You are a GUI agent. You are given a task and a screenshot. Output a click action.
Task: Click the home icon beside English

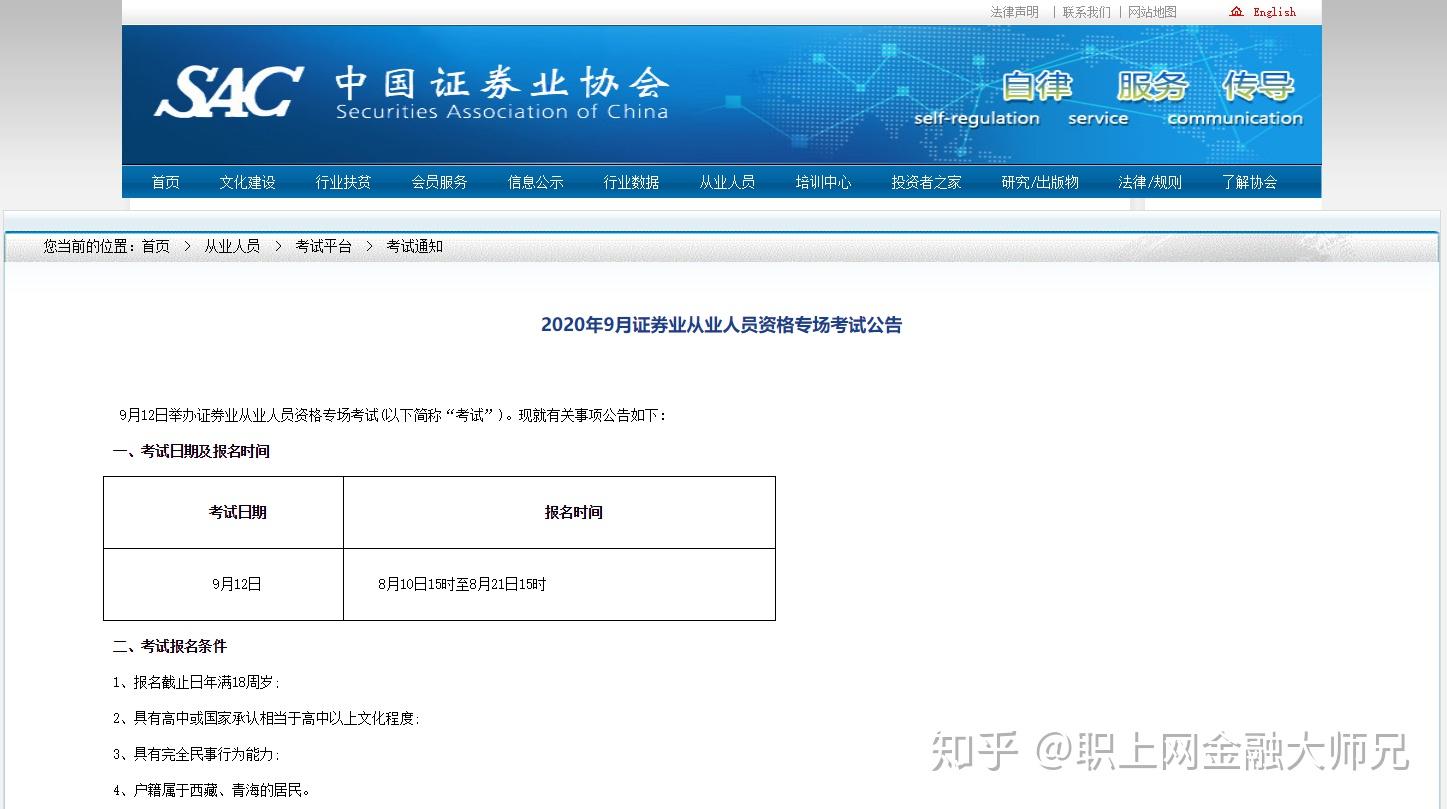pyautogui.click(x=1237, y=12)
